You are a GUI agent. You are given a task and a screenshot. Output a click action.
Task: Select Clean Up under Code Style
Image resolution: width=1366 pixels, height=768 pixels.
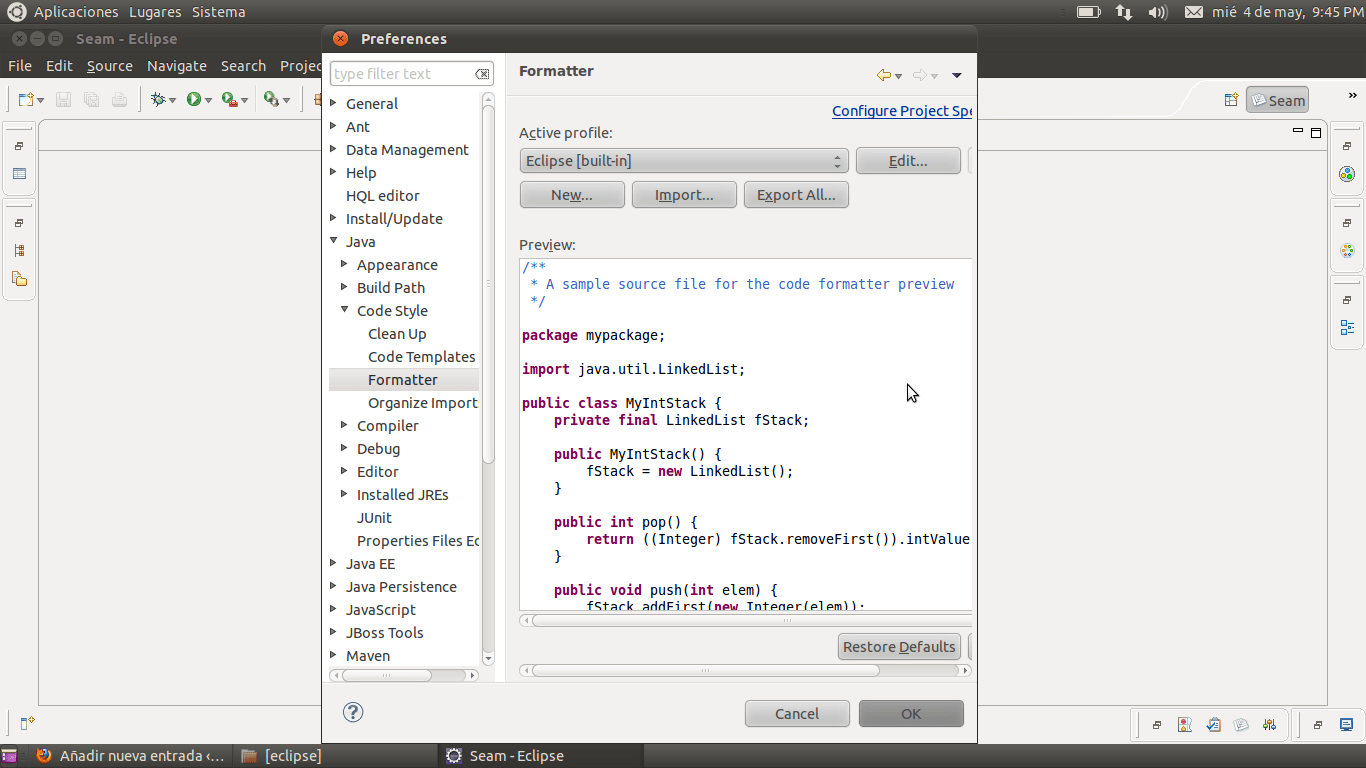pyautogui.click(x=397, y=333)
